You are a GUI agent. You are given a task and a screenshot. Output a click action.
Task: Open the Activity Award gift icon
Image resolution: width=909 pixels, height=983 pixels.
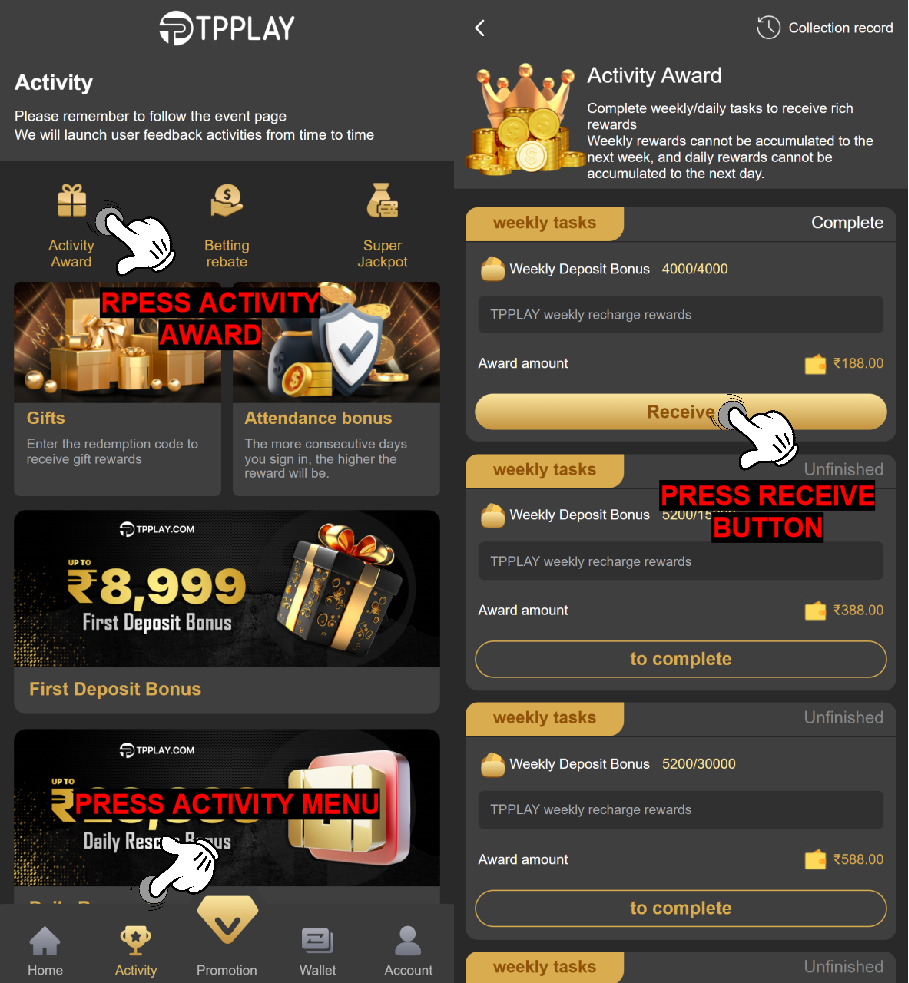(x=72, y=201)
